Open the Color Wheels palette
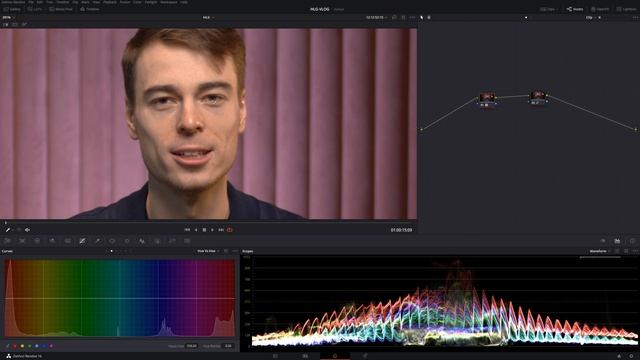 37,241
